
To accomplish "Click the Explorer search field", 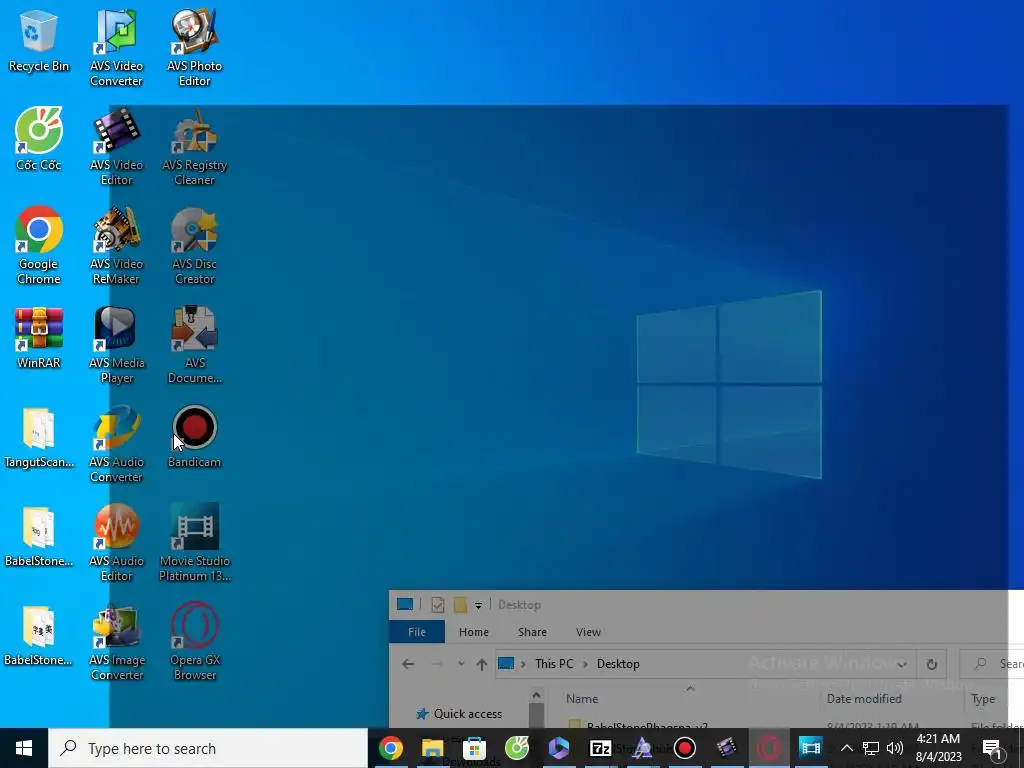I will (991, 664).
